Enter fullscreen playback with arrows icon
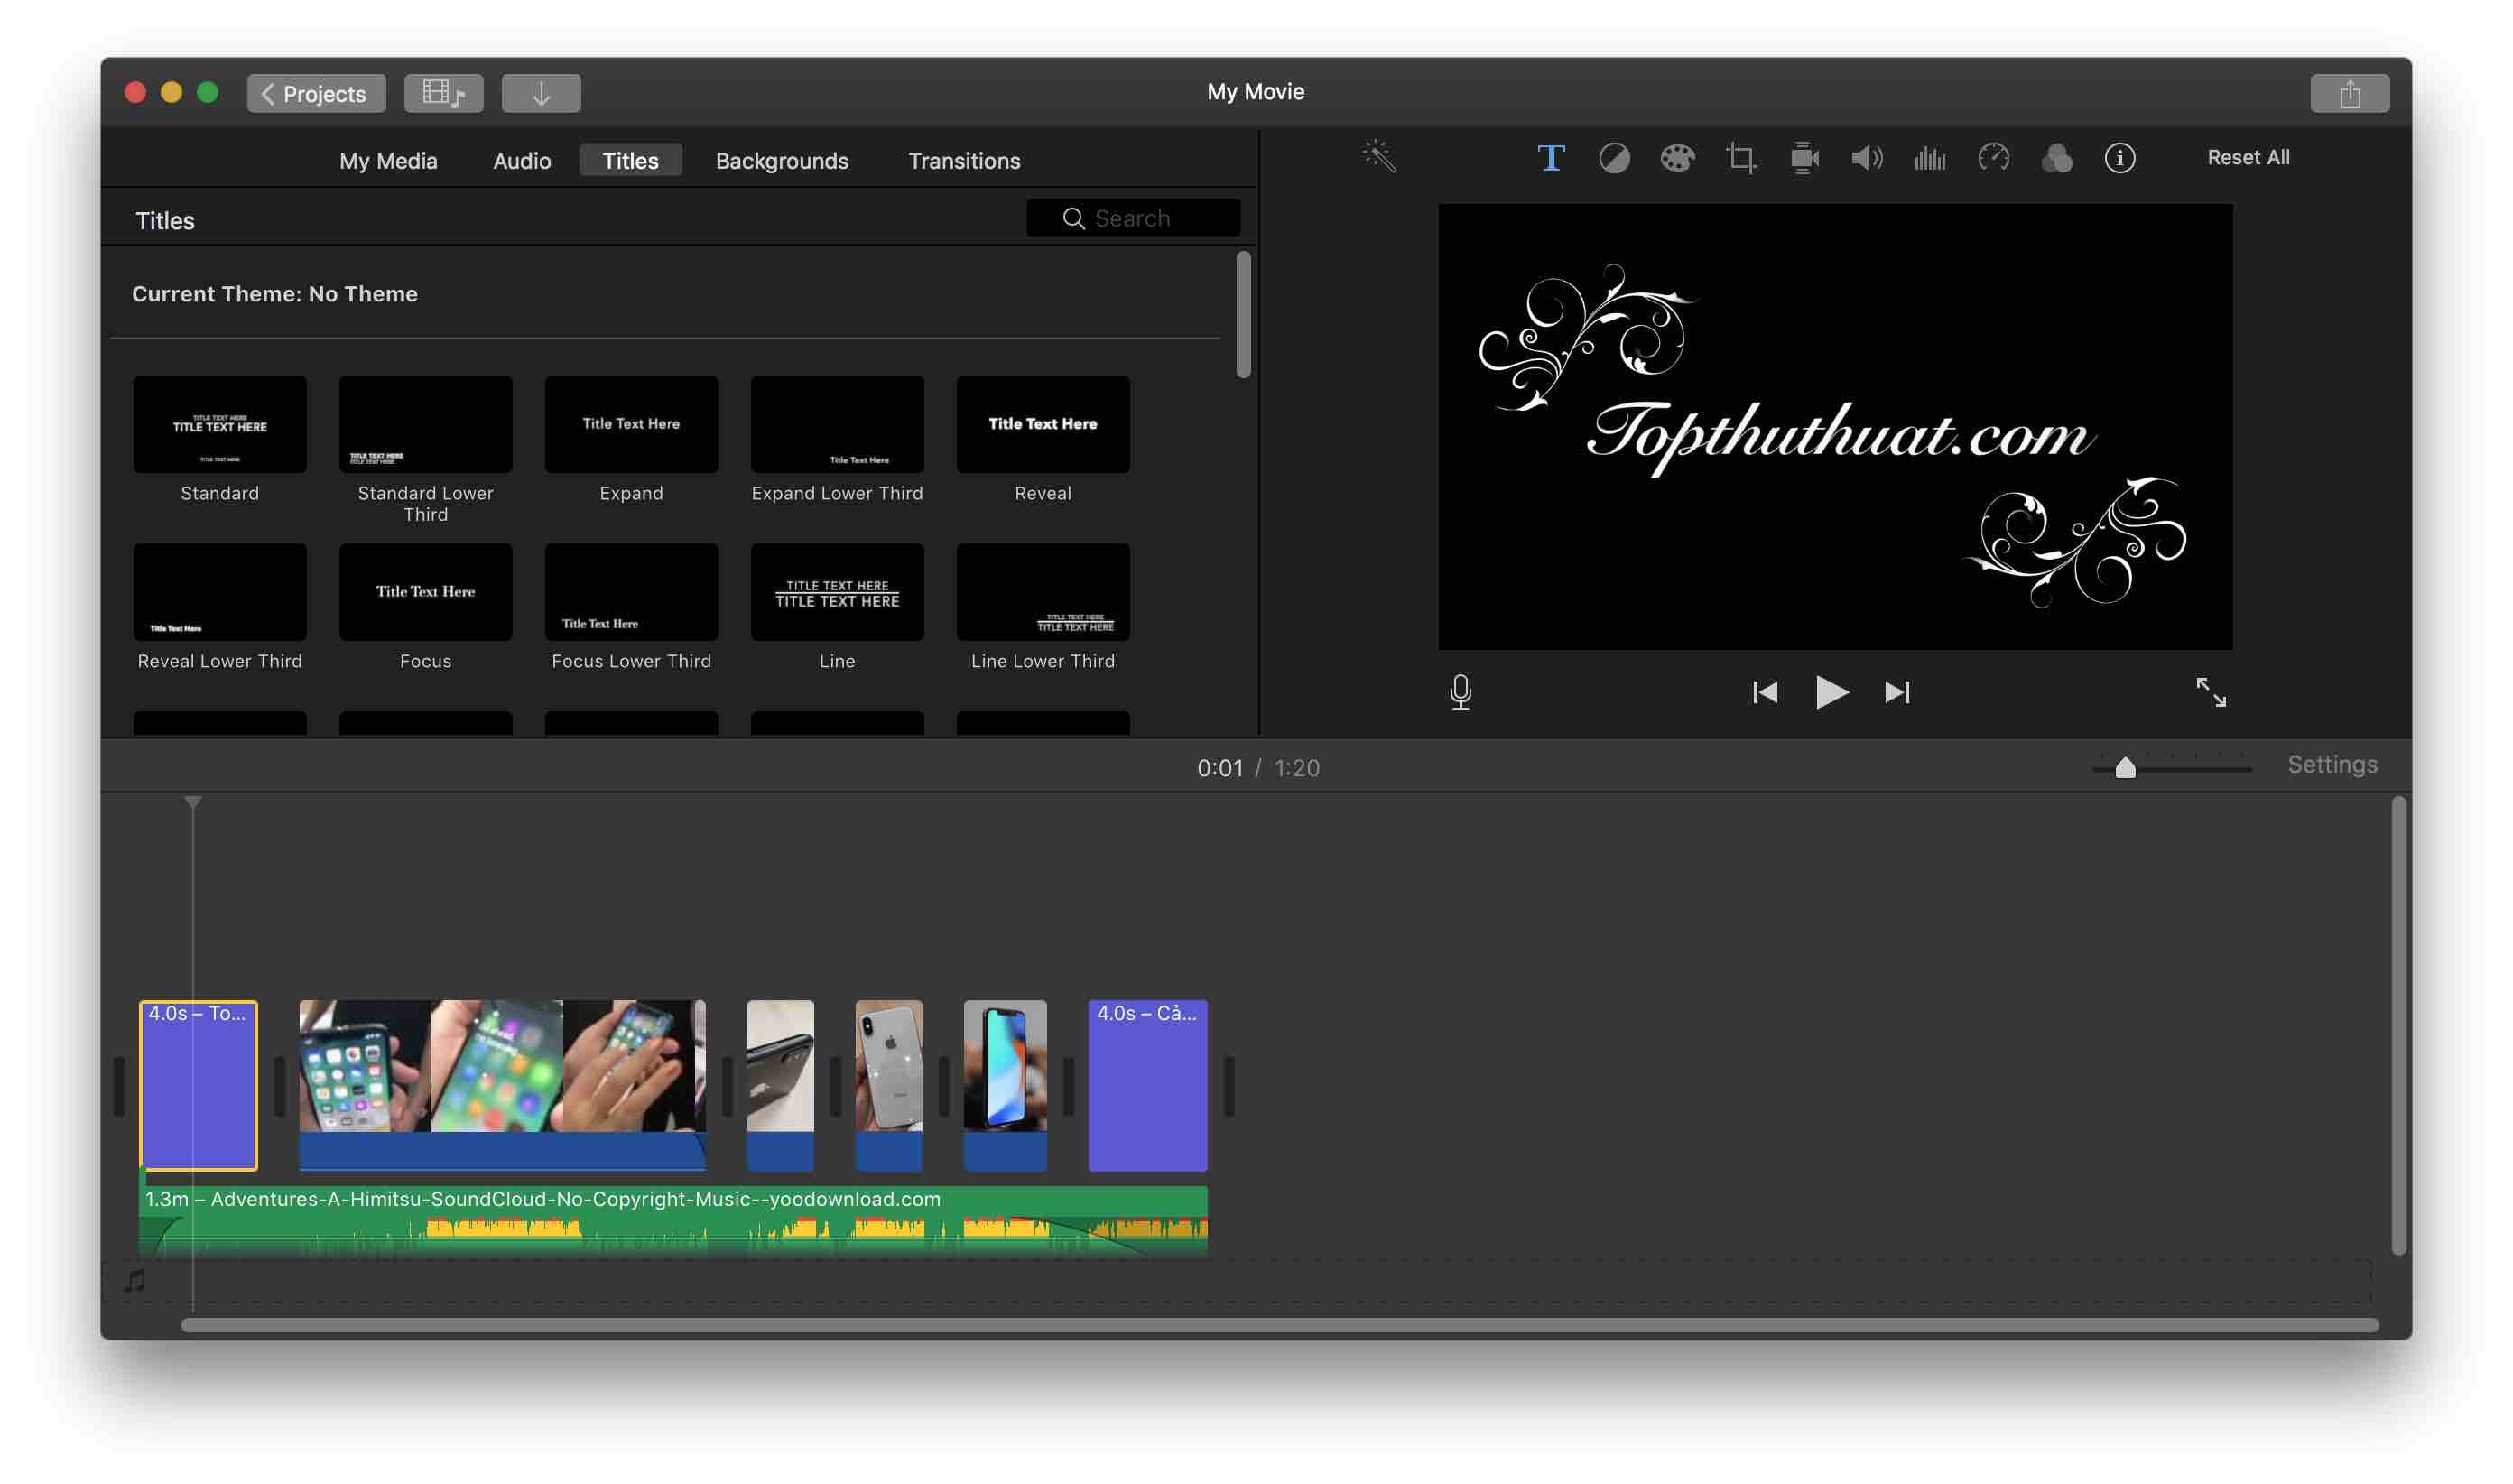Screen dimensions: 2513x1484 click(x=2210, y=692)
